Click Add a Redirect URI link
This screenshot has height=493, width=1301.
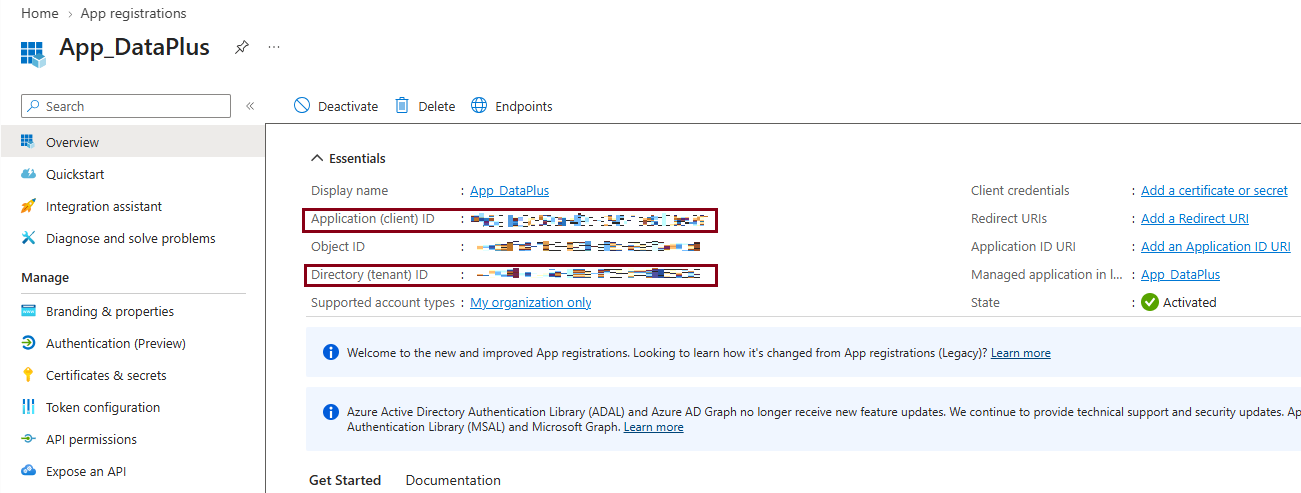click(x=1195, y=218)
